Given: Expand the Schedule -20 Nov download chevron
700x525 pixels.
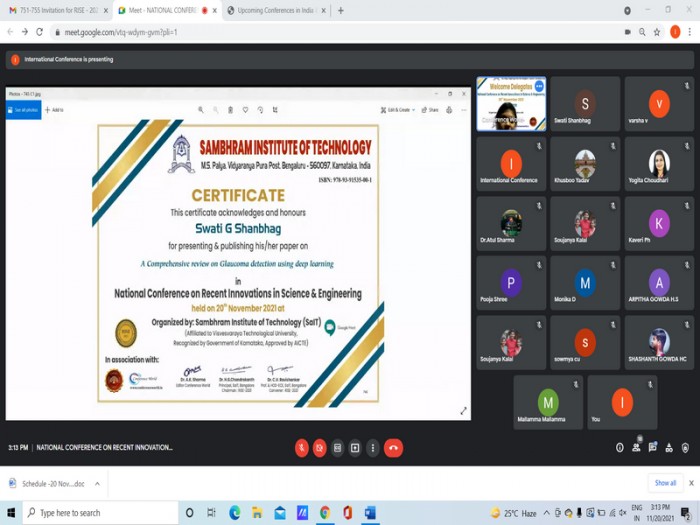Looking at the screenshot, I should [97, 483].
